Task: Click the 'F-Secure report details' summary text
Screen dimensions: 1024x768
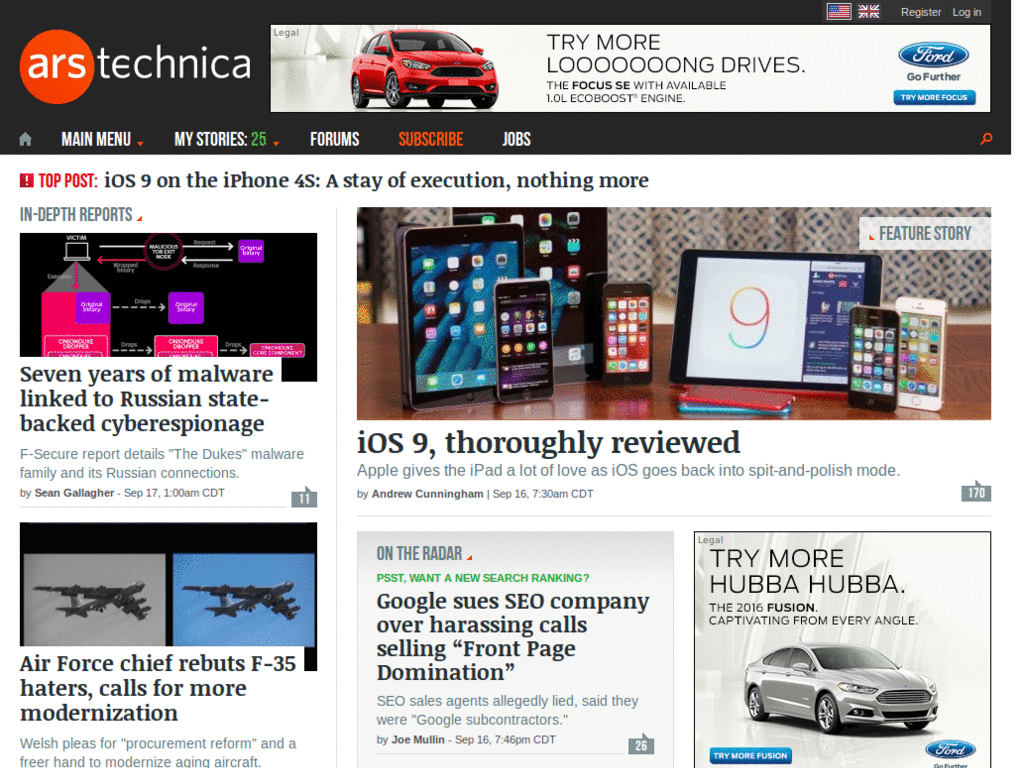Action: pos(161,463)
